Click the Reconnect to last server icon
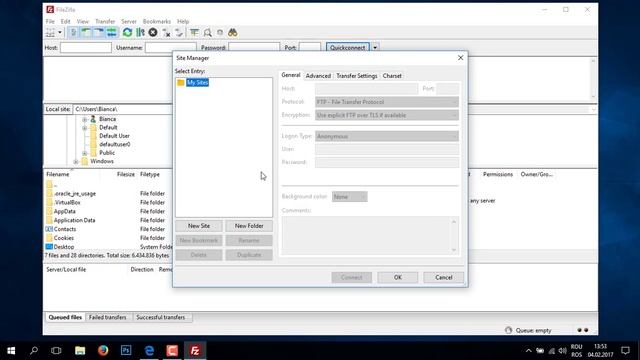Viewport: 640px width, 360px height. 179,32
